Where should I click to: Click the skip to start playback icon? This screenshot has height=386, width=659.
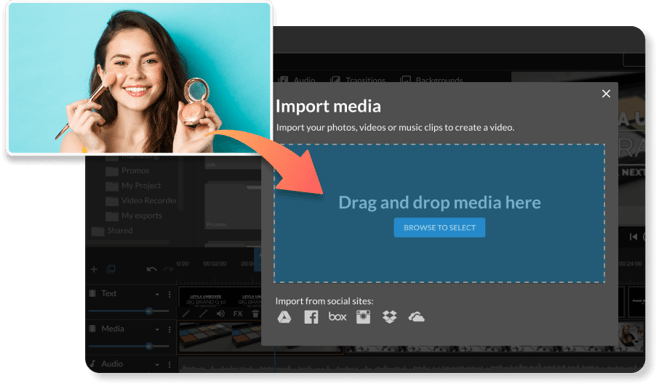(633, 237)
